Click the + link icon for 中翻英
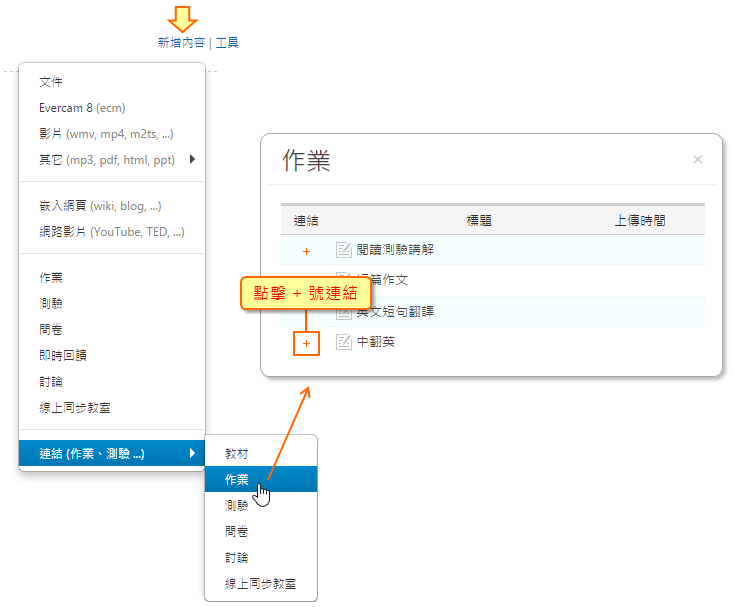The height and width of the screenshot is (607, 734). coord(306,343)
